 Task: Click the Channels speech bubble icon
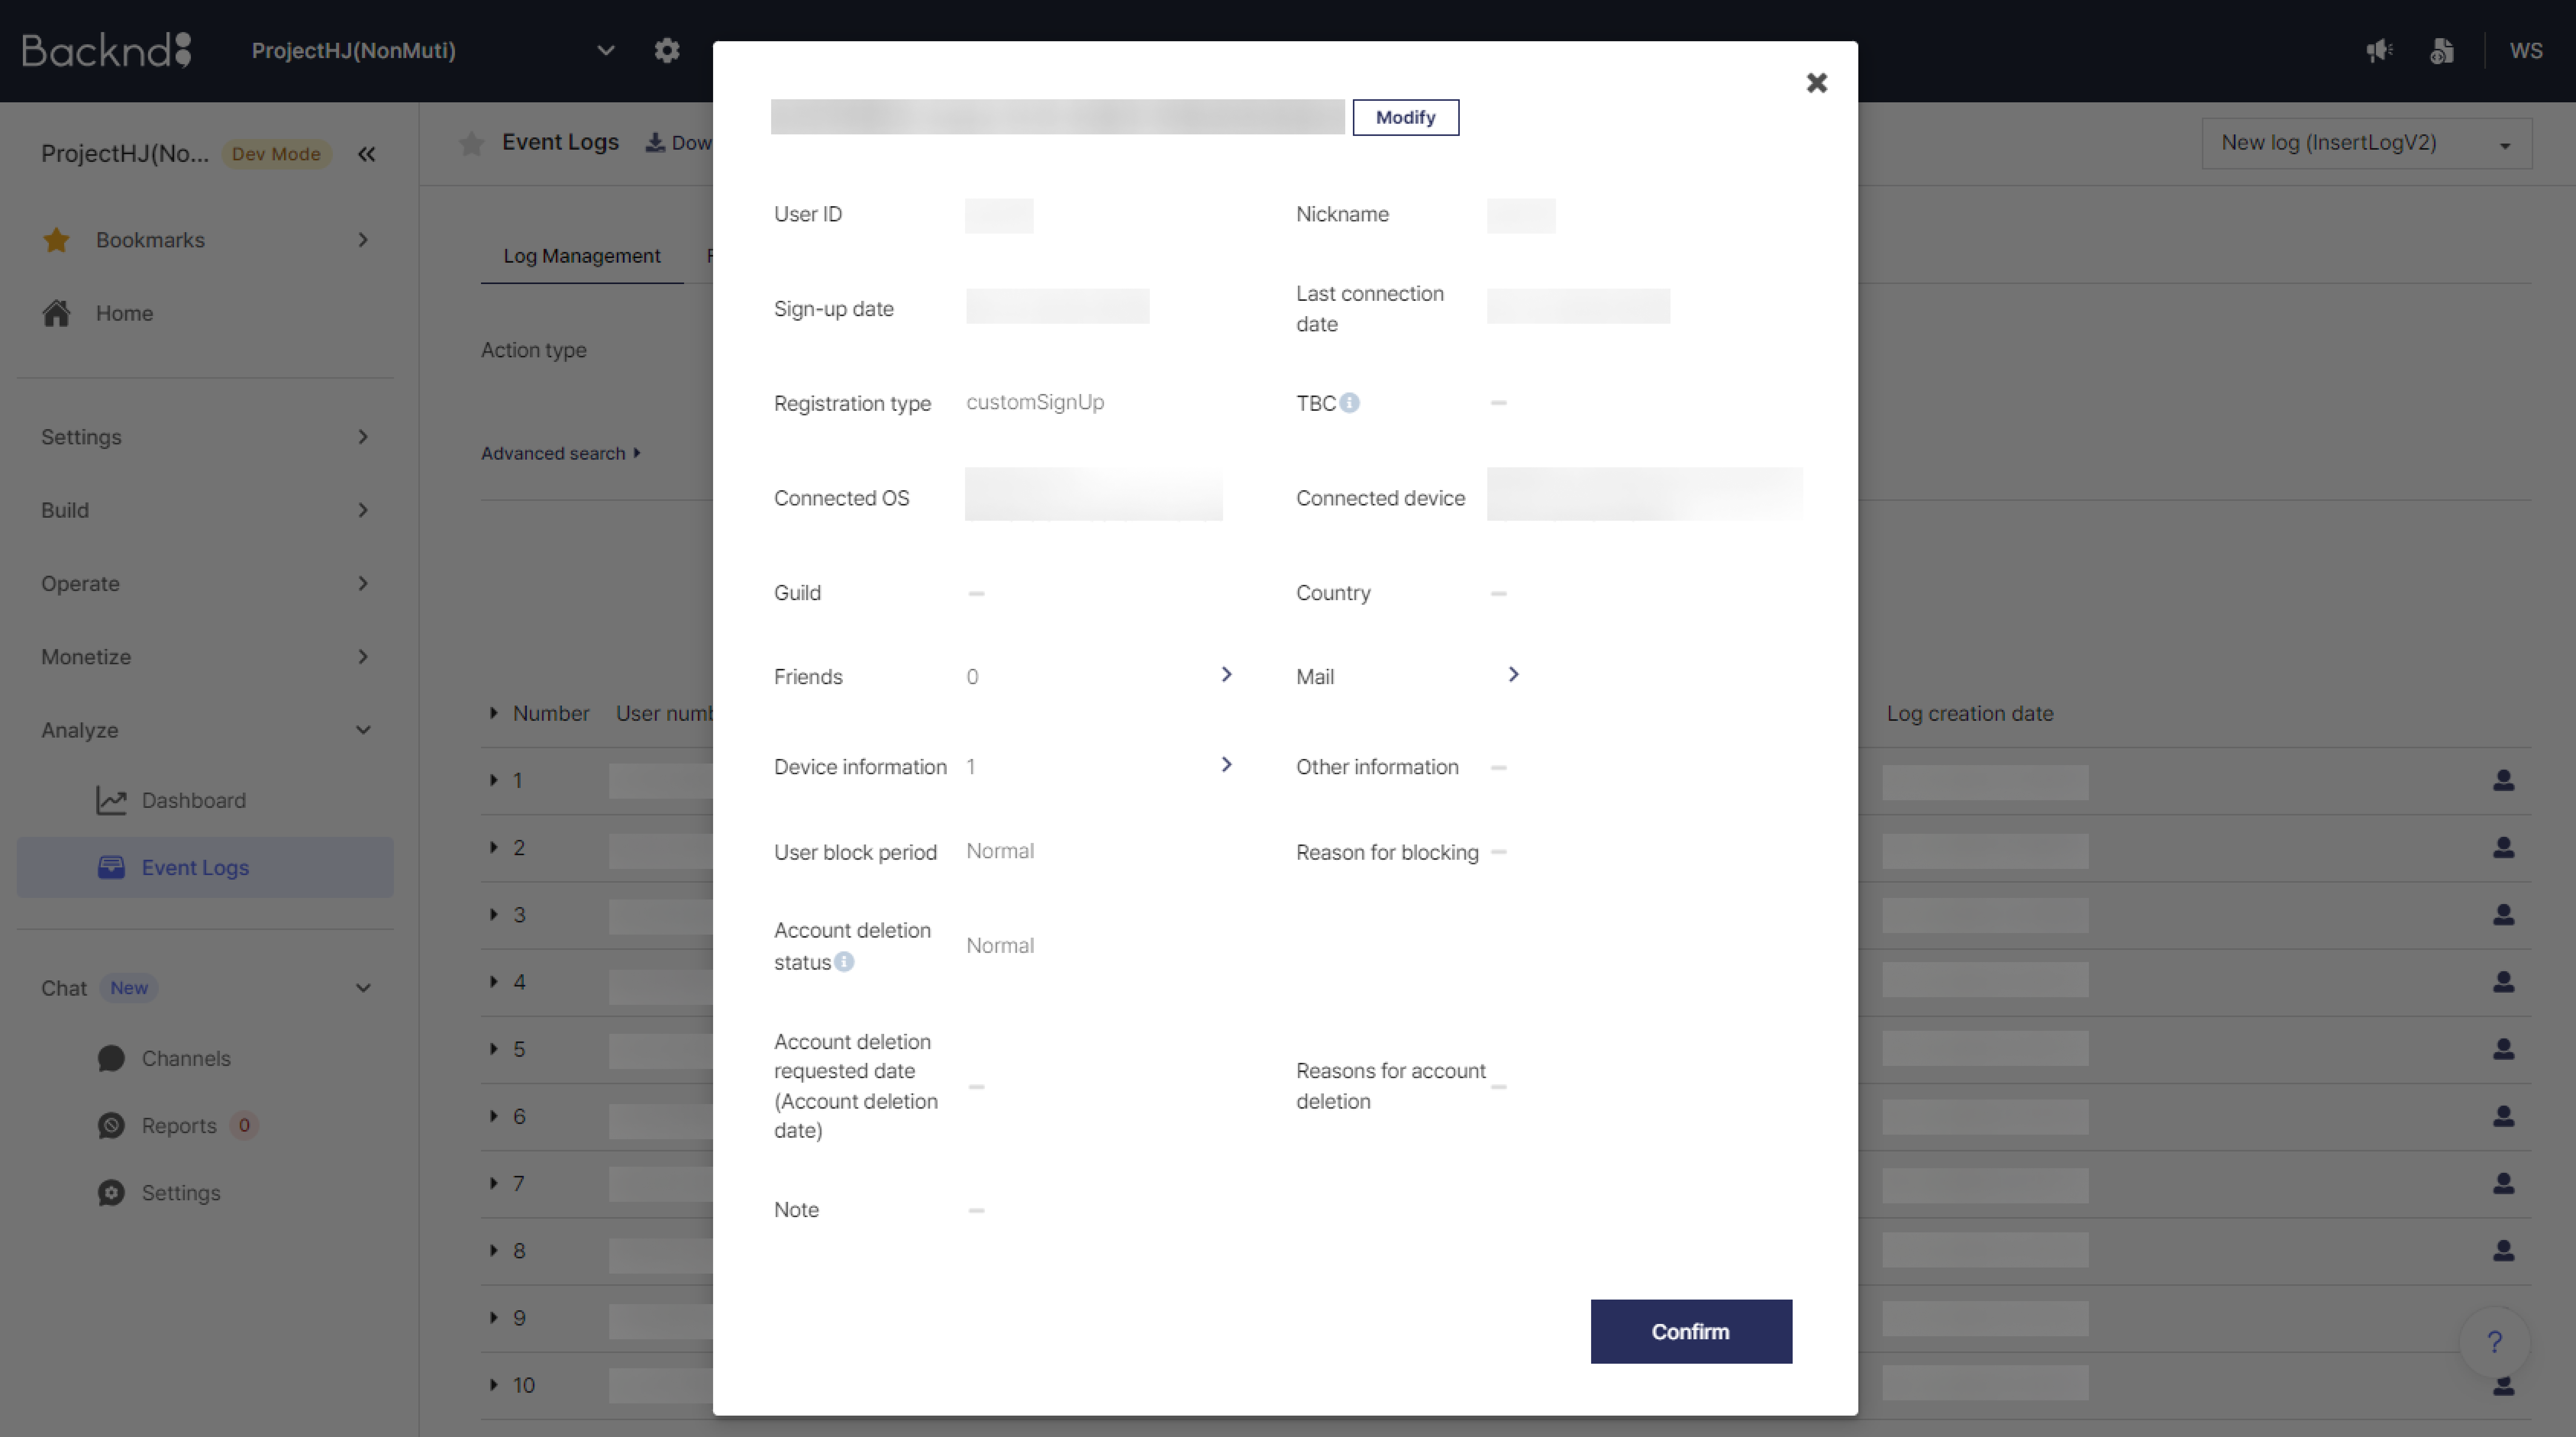click(111, 1058)
